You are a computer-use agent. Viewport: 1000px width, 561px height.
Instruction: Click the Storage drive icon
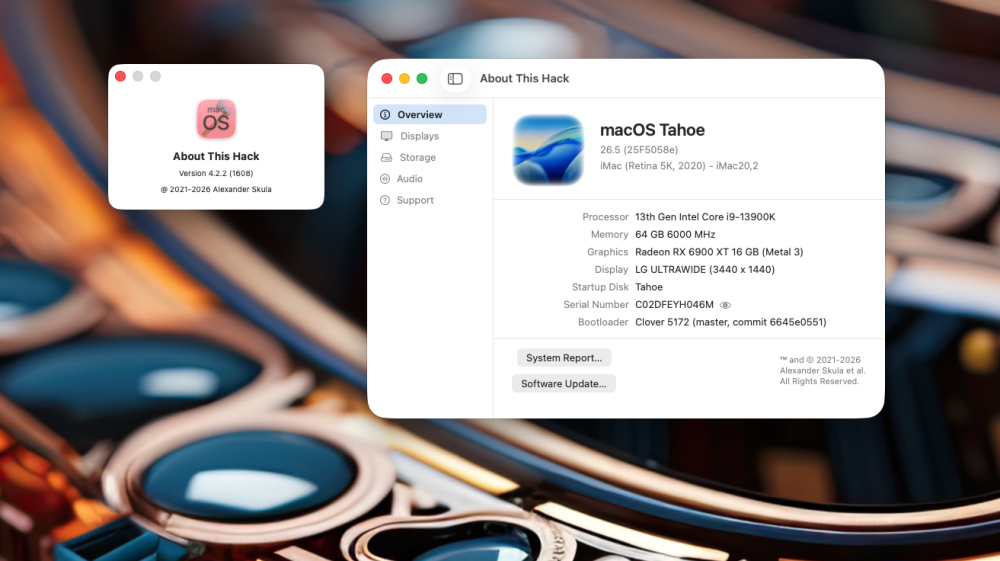pyautogui.click(x=386, y=157)
